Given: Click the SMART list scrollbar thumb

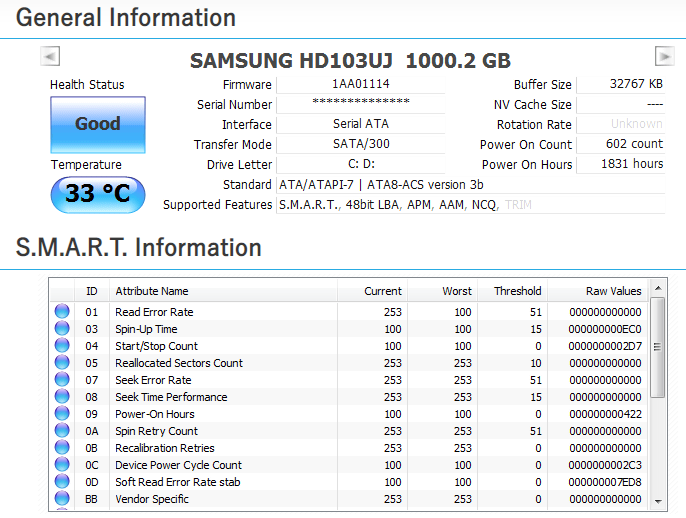Looking at the screenshot, I should tap(657, 350).
